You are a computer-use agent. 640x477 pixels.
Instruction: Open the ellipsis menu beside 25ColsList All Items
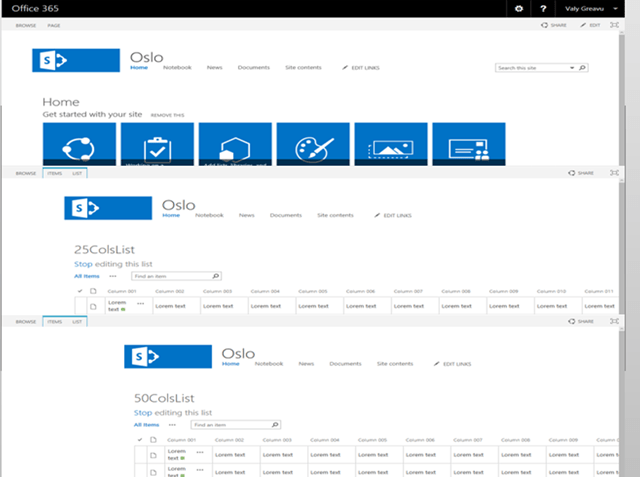click(x=113, y=275)
